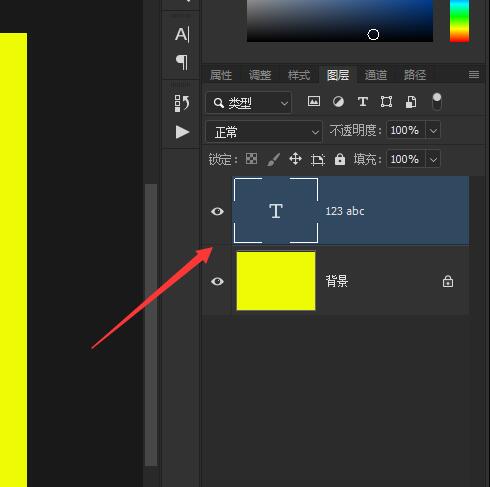This screenshot has width=490, height=487.
Task: Filter layers by pixel image type
Action: point(314,101)
